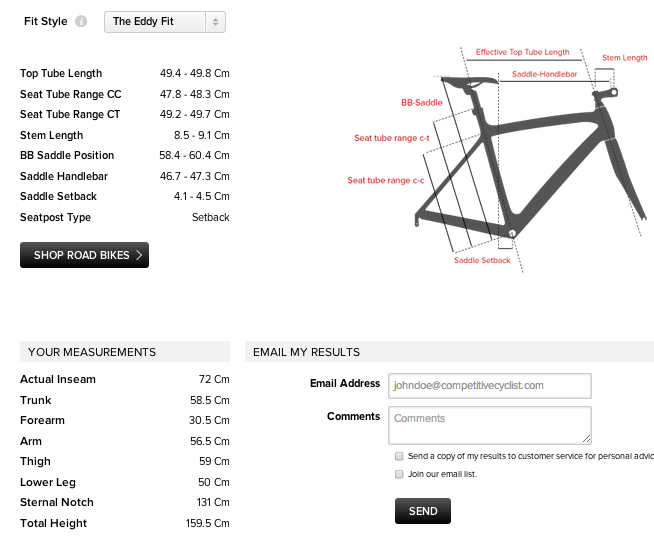Click the Stem Length diagram label

tap(625, 58)
